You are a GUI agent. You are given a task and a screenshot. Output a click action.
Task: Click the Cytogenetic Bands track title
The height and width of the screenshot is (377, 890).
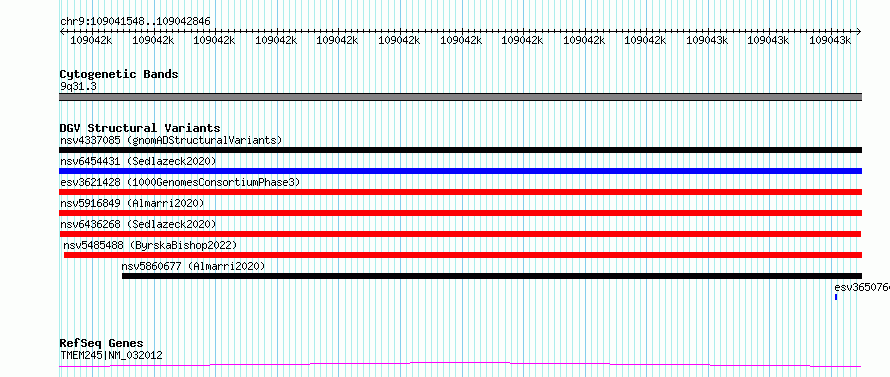coord(119,74)
